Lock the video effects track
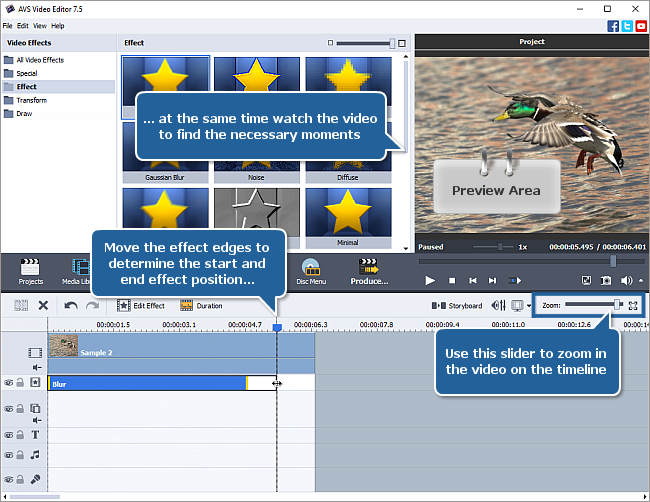This screenshot has width=650, height=502. [x=20, y=382]
